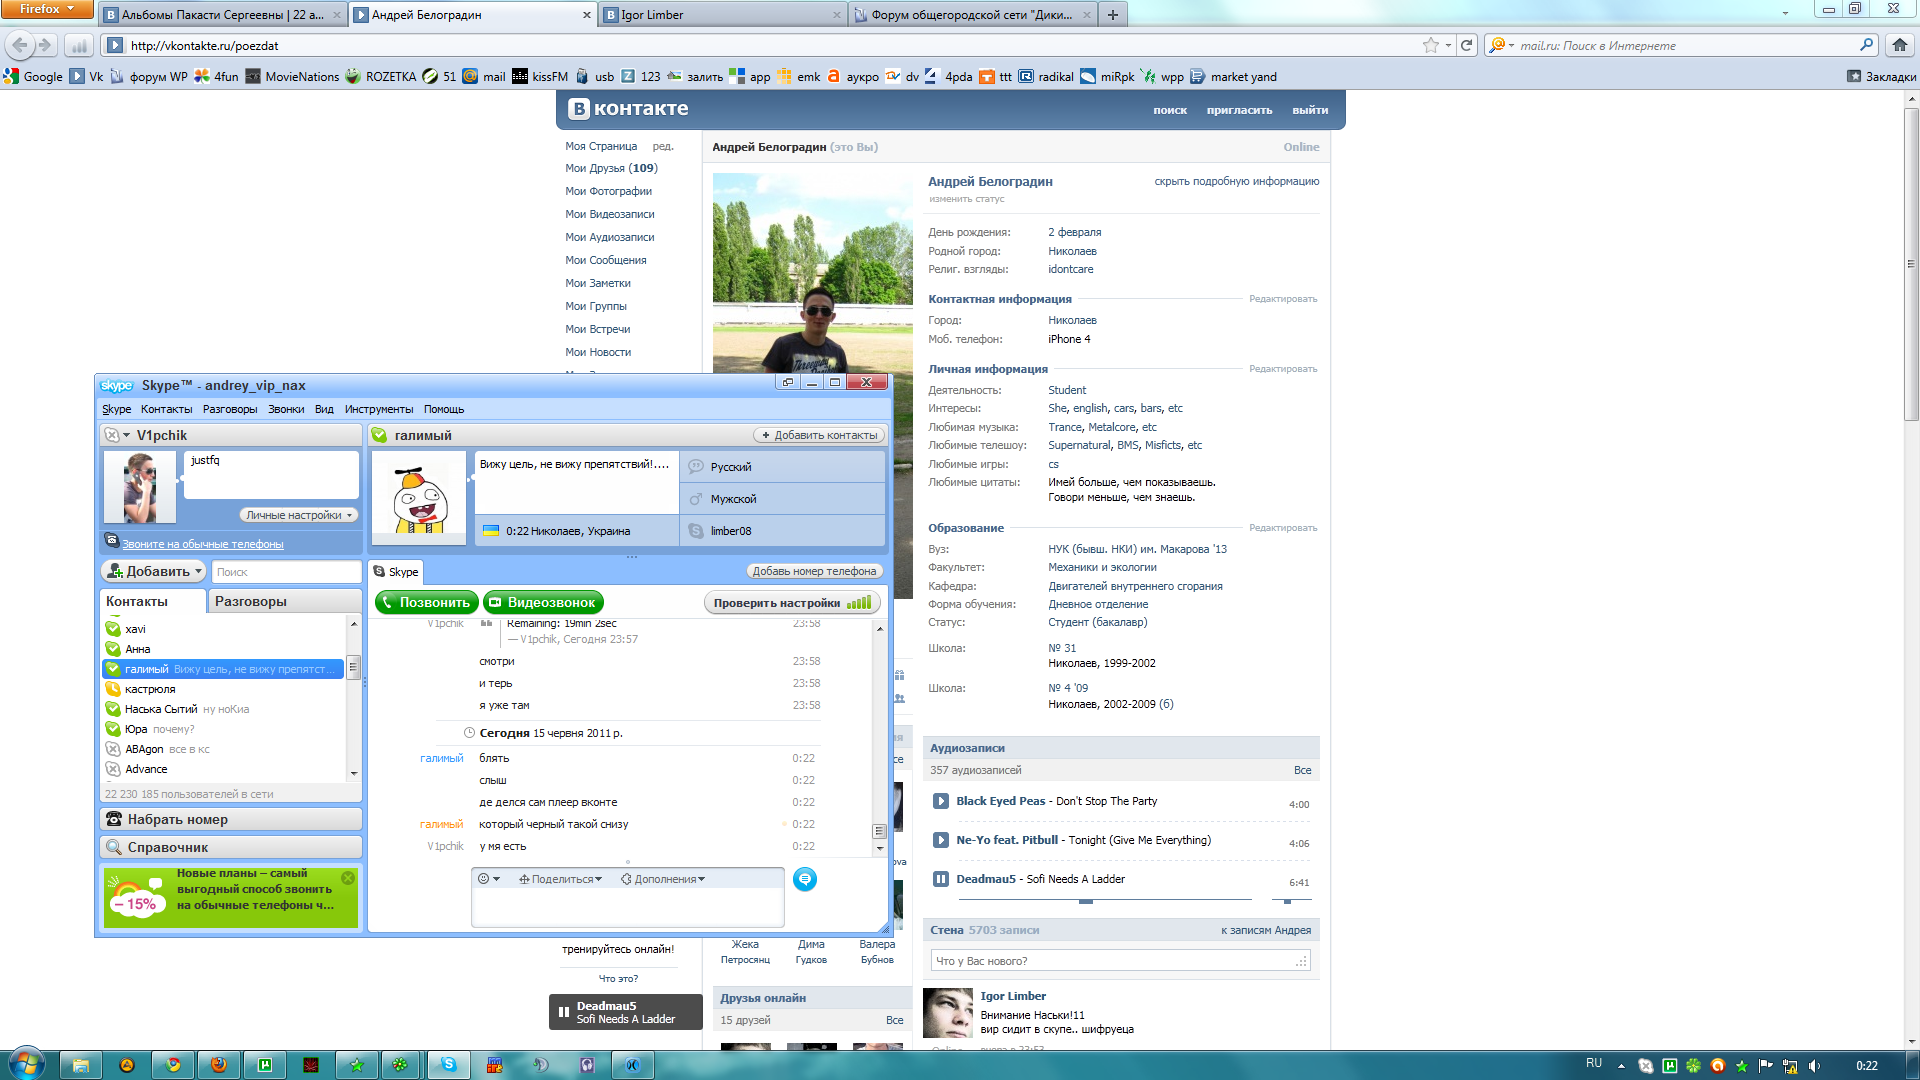Click the Firefox home icon
1920x1080 pixels.
tap(1900, 45)
